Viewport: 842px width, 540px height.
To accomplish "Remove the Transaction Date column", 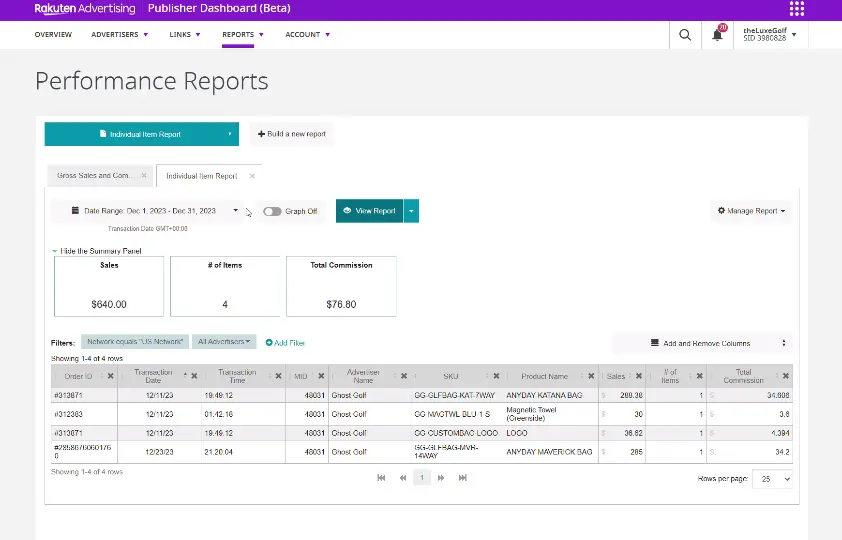I will pos(194,376).
